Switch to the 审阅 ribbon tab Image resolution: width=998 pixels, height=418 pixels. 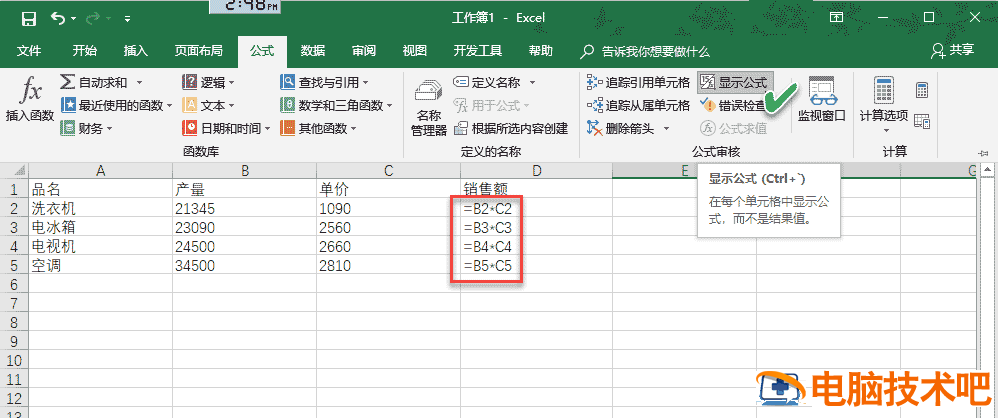363,52
